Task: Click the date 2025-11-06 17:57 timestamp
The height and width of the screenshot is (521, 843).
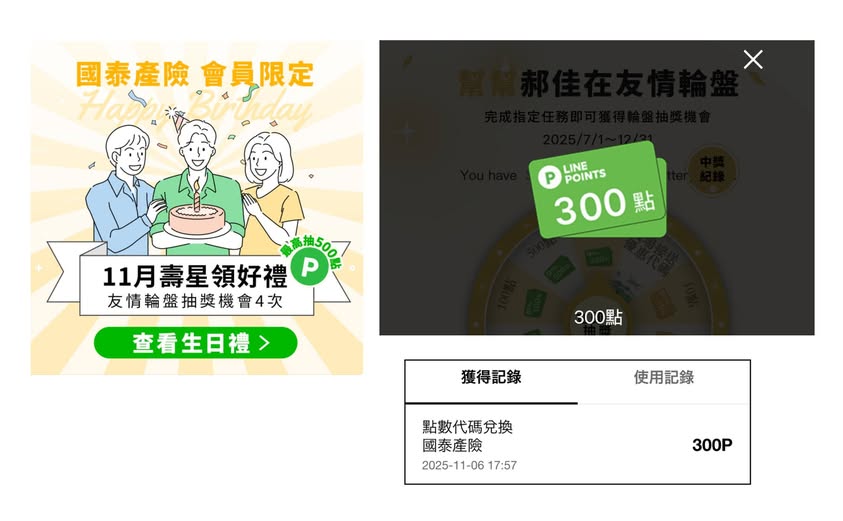Action: 469,466
